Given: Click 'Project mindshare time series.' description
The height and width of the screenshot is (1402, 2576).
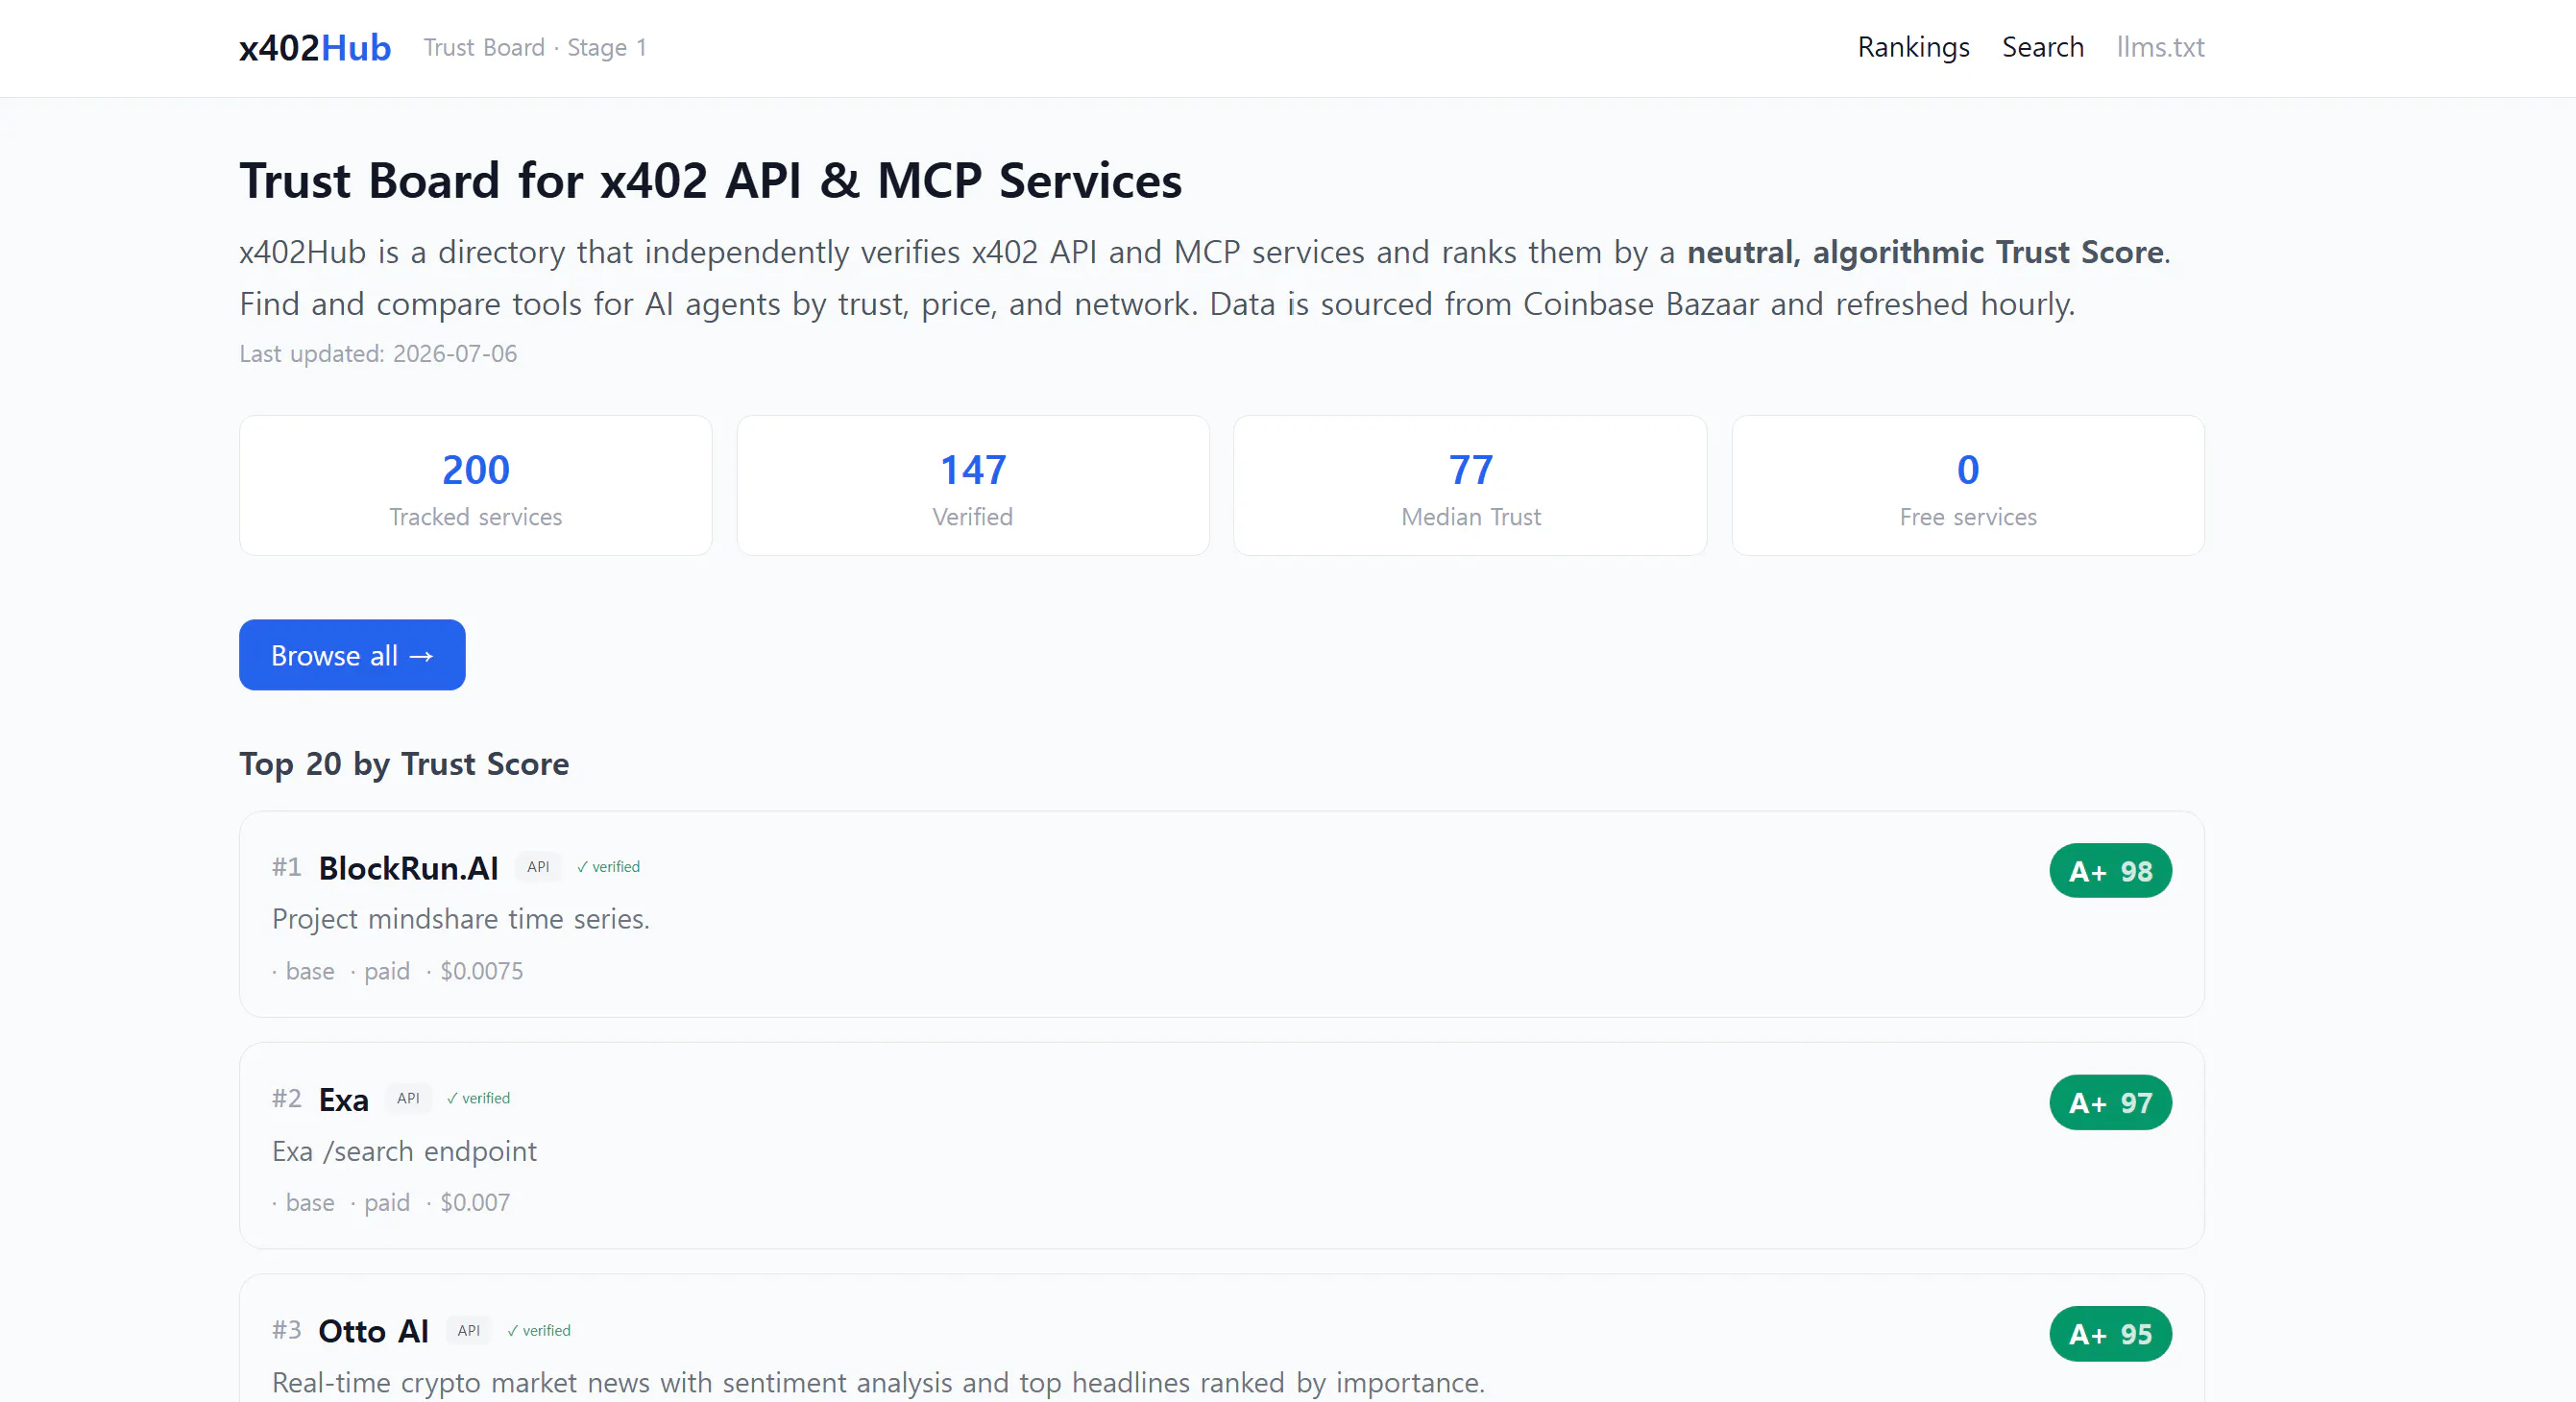Looking at the screenshot, I should (461, 919).
